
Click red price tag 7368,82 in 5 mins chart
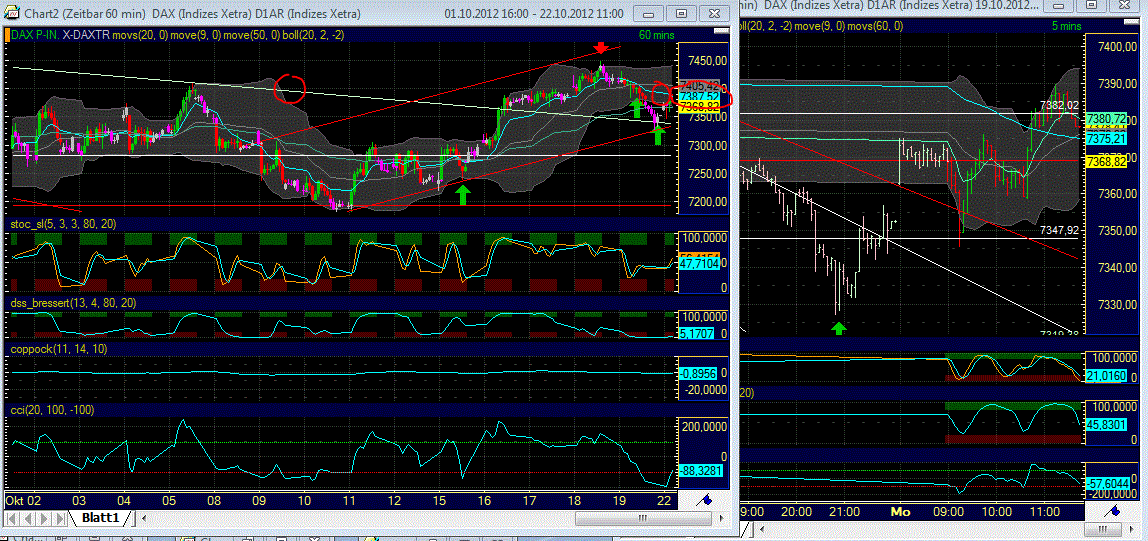tap(1105, 160)
